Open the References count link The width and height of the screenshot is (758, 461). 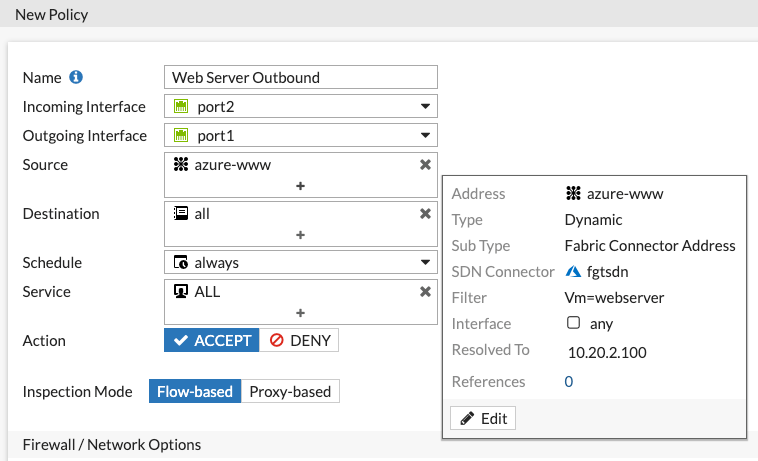click(569, 382)
